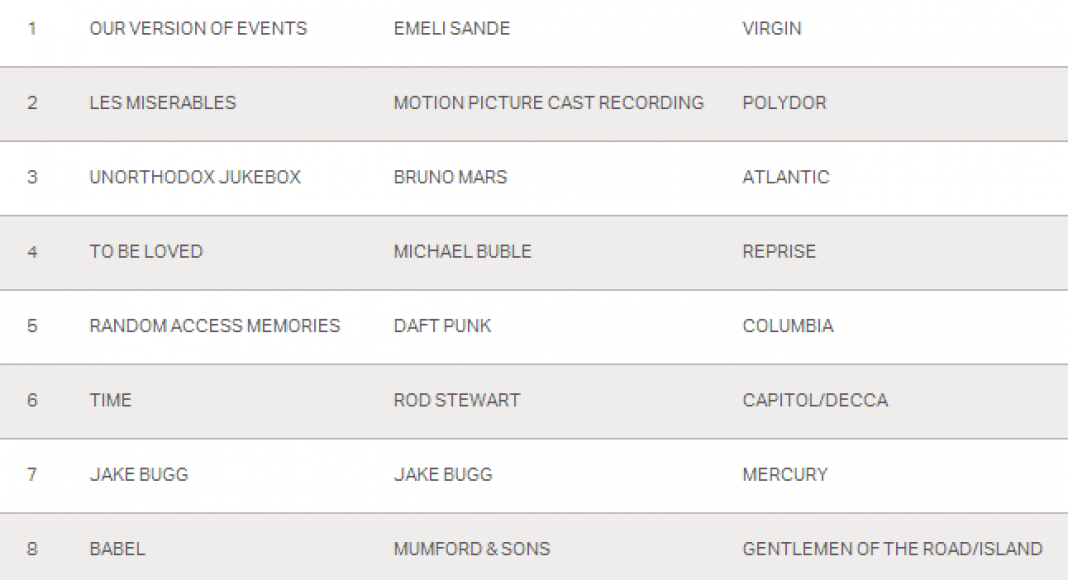Click artist name DAFT PUNK
1068x580 pixels.
coord(443,325)
